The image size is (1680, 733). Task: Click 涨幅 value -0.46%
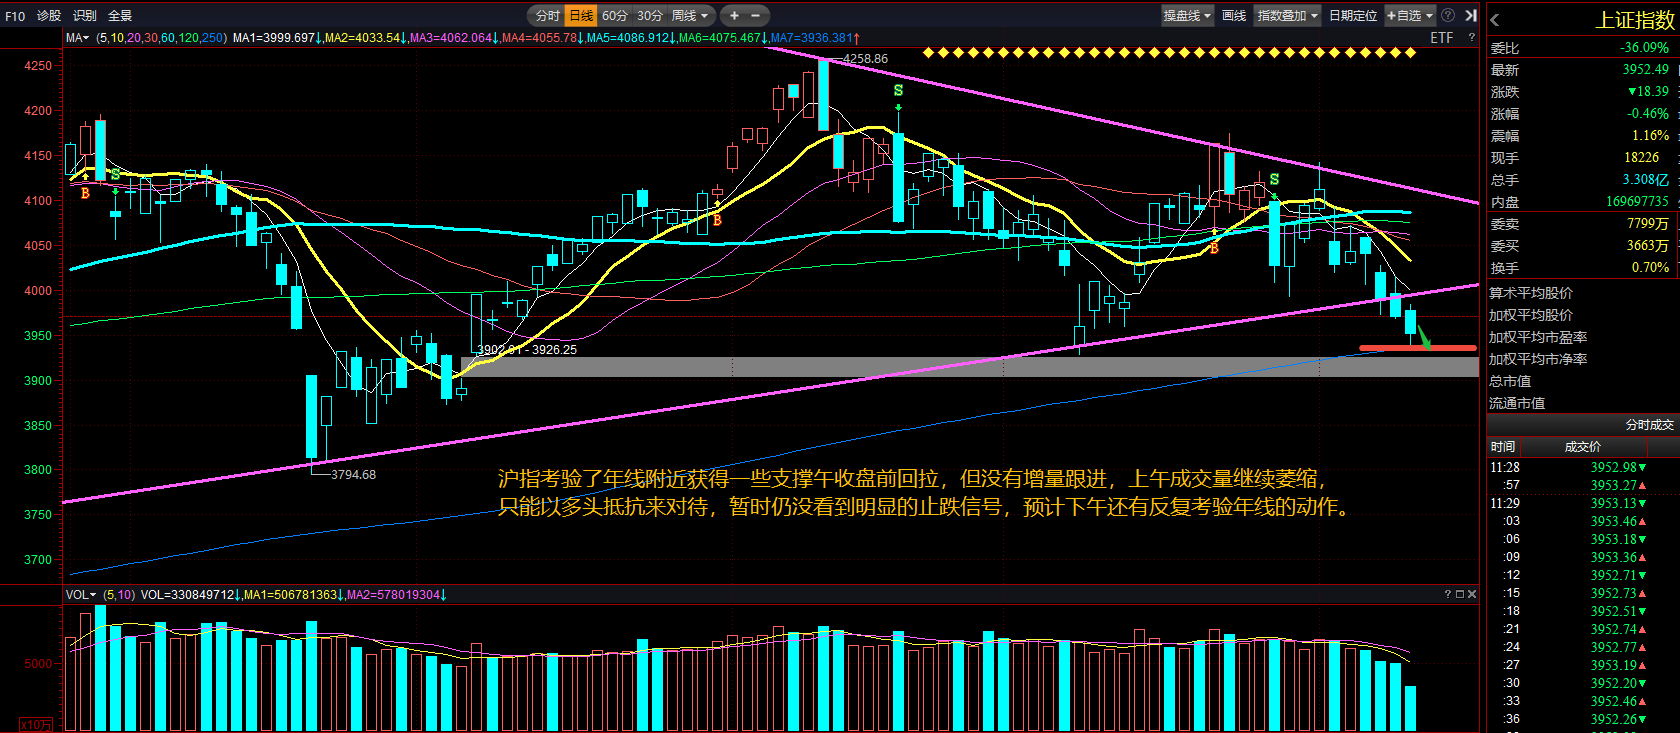pos(1647,113)
